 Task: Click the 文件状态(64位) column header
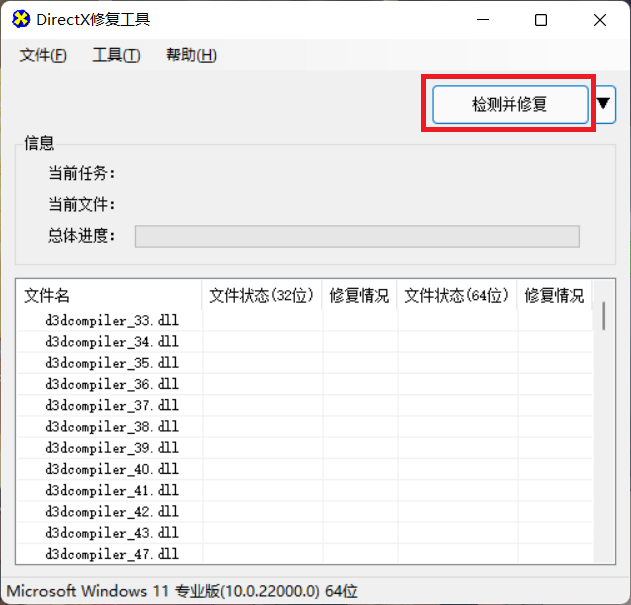tap(457, 296)
